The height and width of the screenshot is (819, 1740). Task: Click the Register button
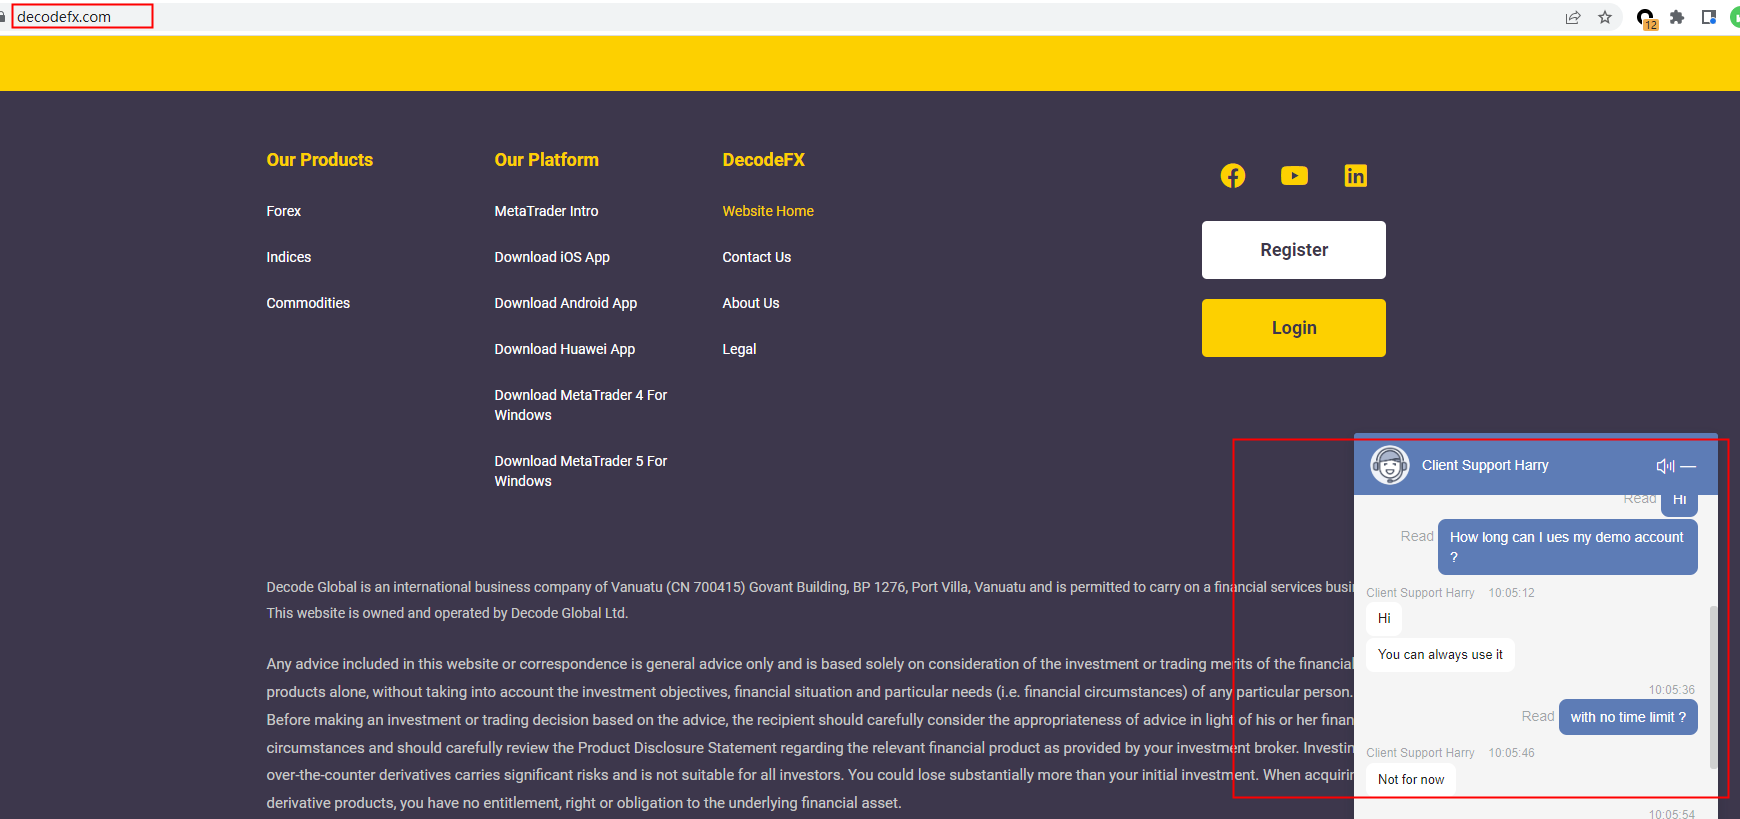[x=1293, y=250]
